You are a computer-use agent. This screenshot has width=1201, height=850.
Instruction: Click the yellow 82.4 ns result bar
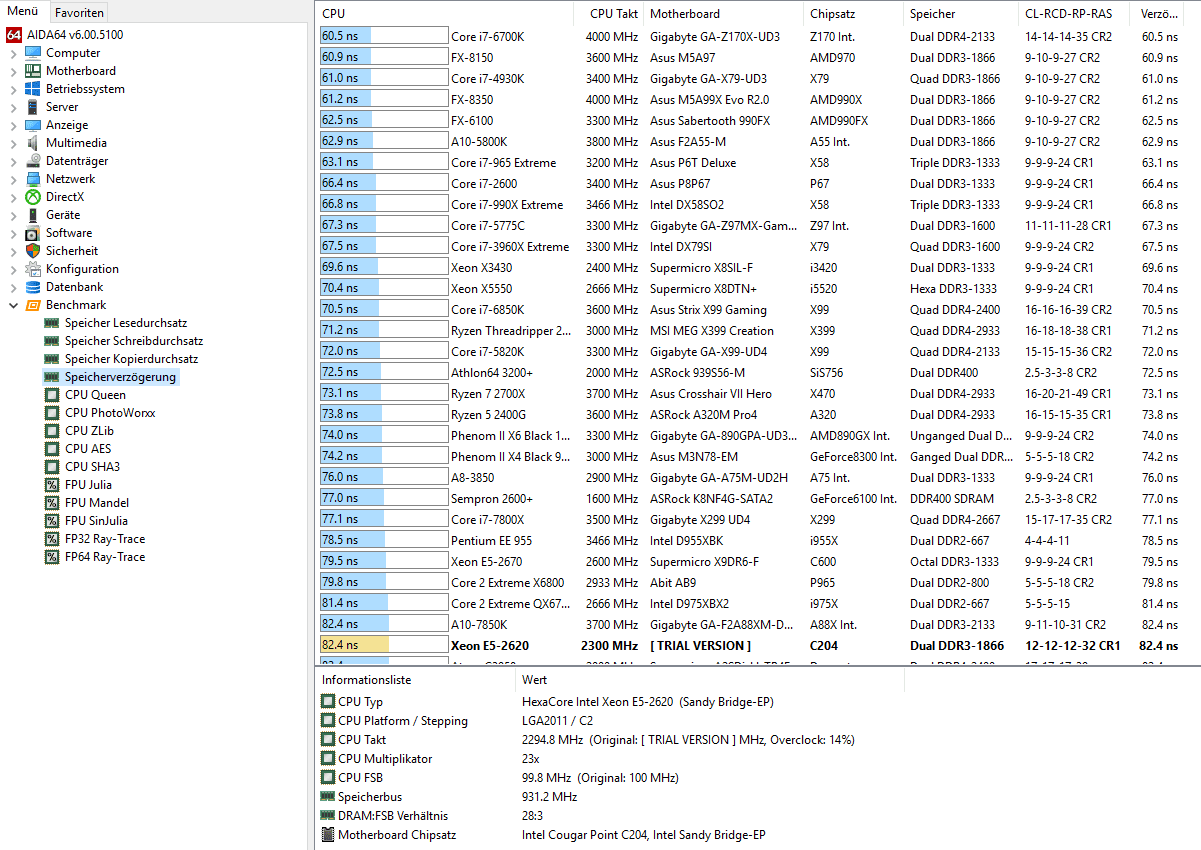tap(384, 645)
